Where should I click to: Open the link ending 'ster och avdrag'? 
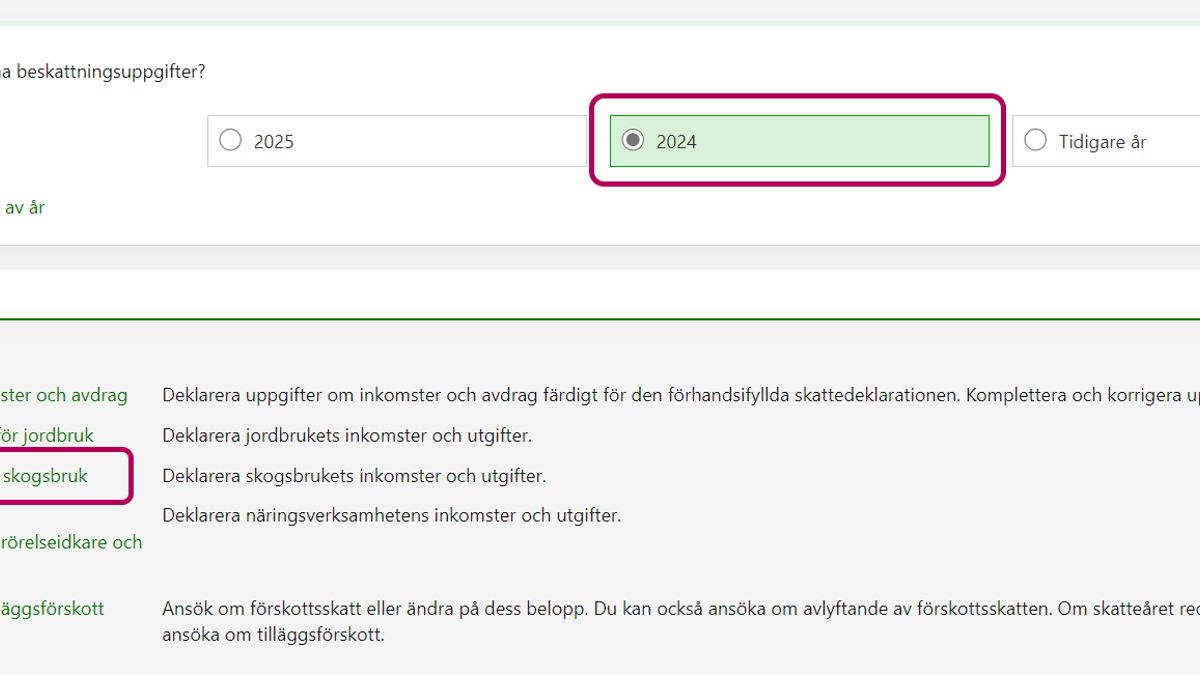point(66,395)
